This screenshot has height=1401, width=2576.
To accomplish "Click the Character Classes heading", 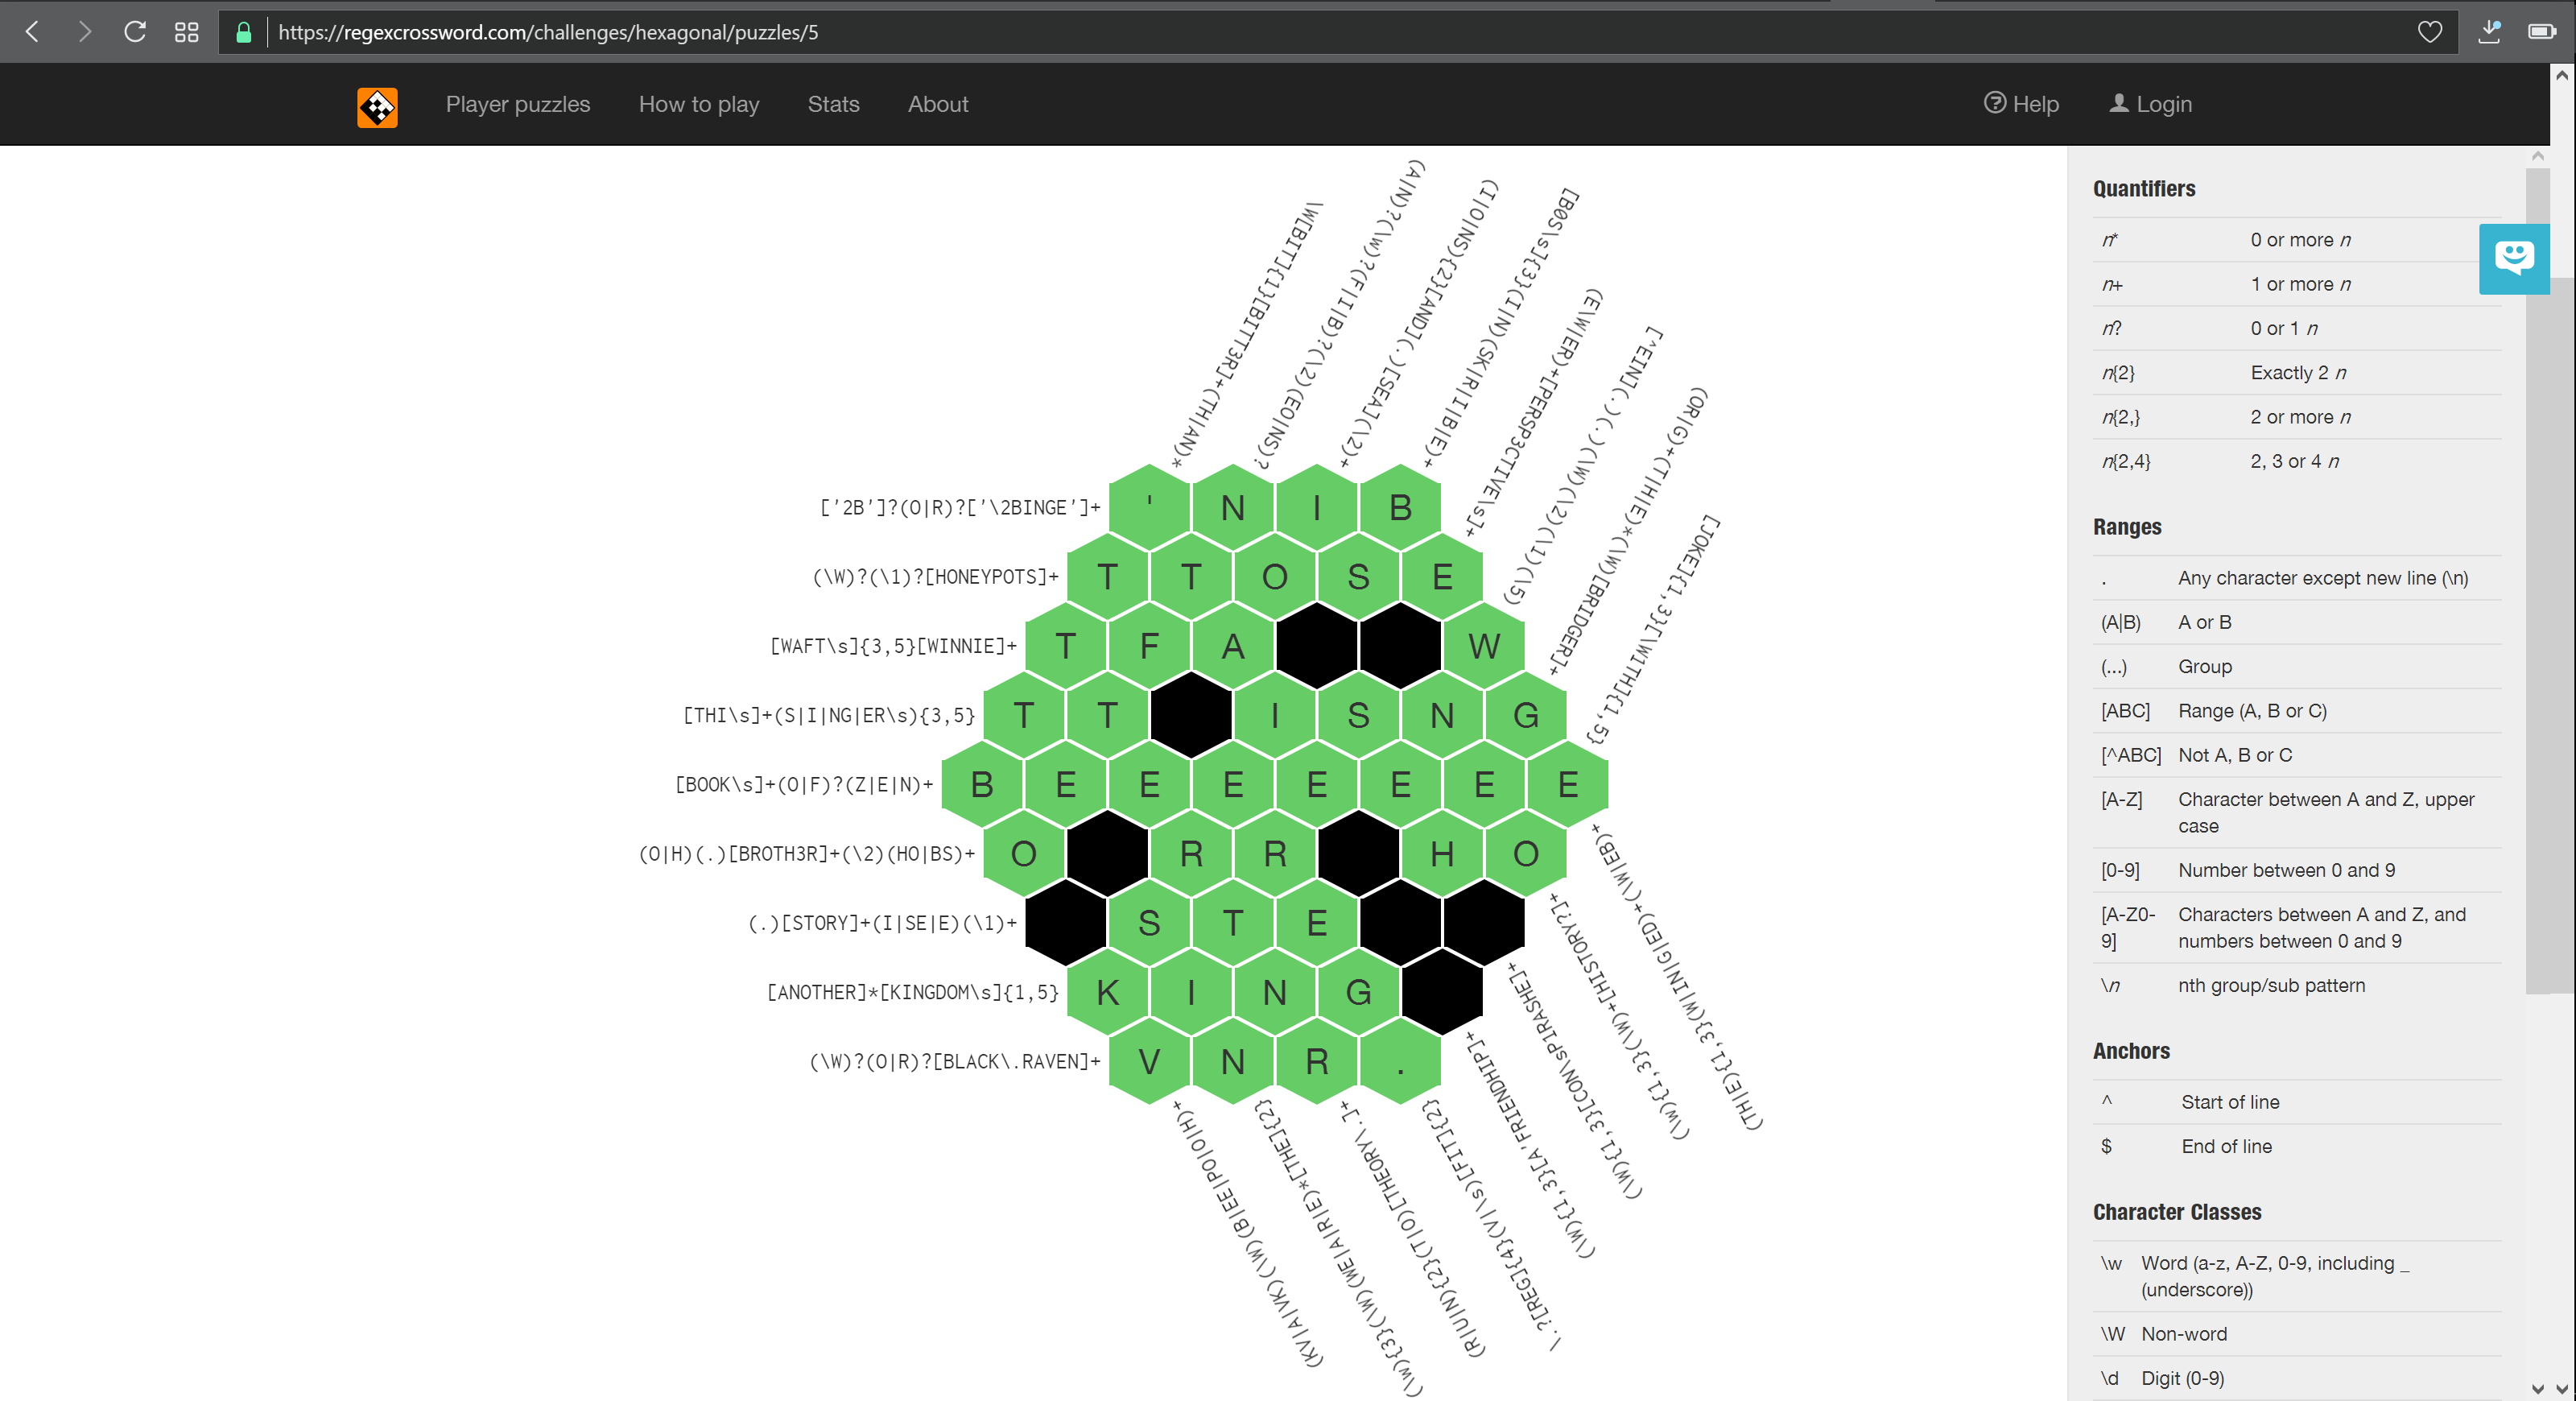I will click(x=2177, y=1212).
